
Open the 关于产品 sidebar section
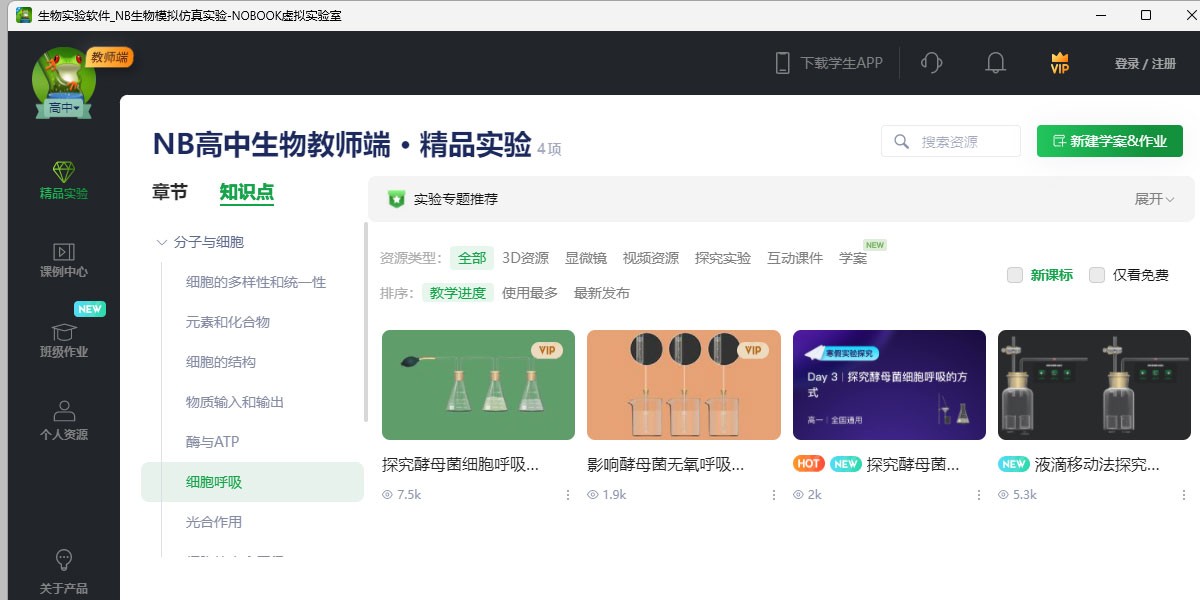click(64, 572)
